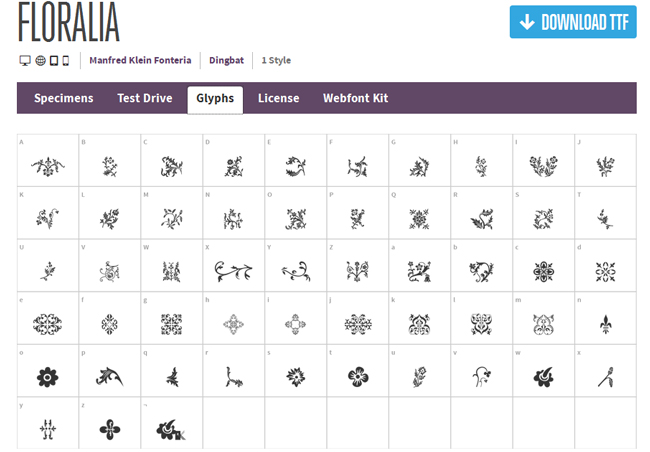Click the Dingbat category link
Image resolution: width=650 pixels, height=452 pixels.
pyautogui.click(x=226, y=61)
